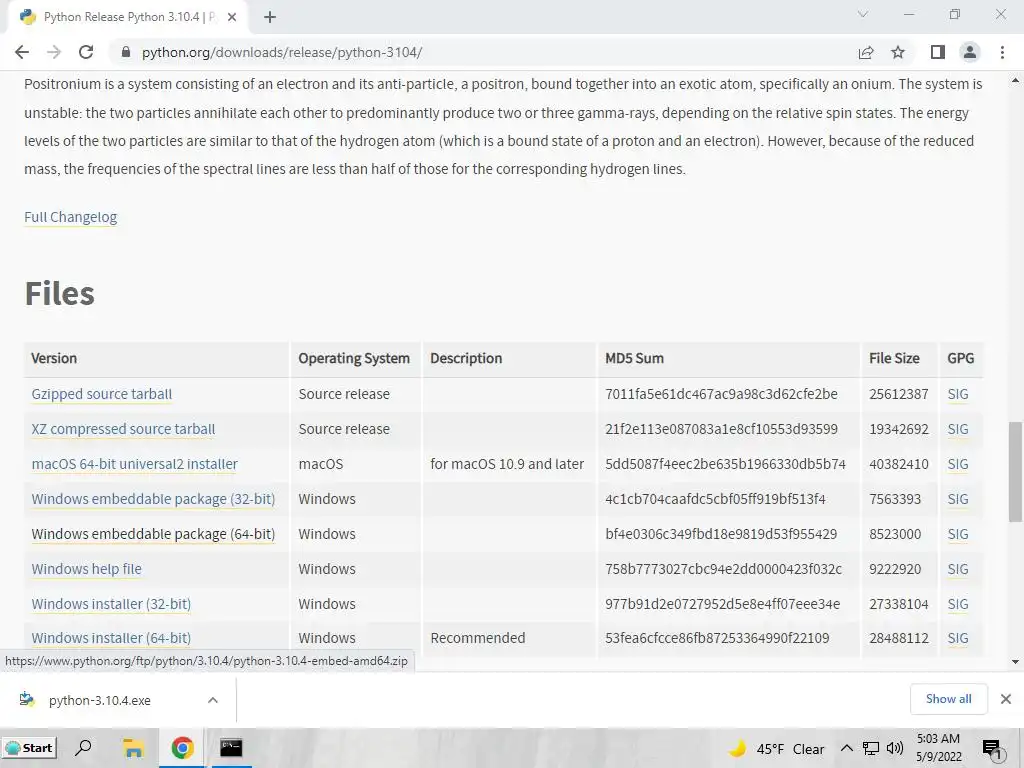
Task: Share this page via share icon
Action: pos(866,52)
